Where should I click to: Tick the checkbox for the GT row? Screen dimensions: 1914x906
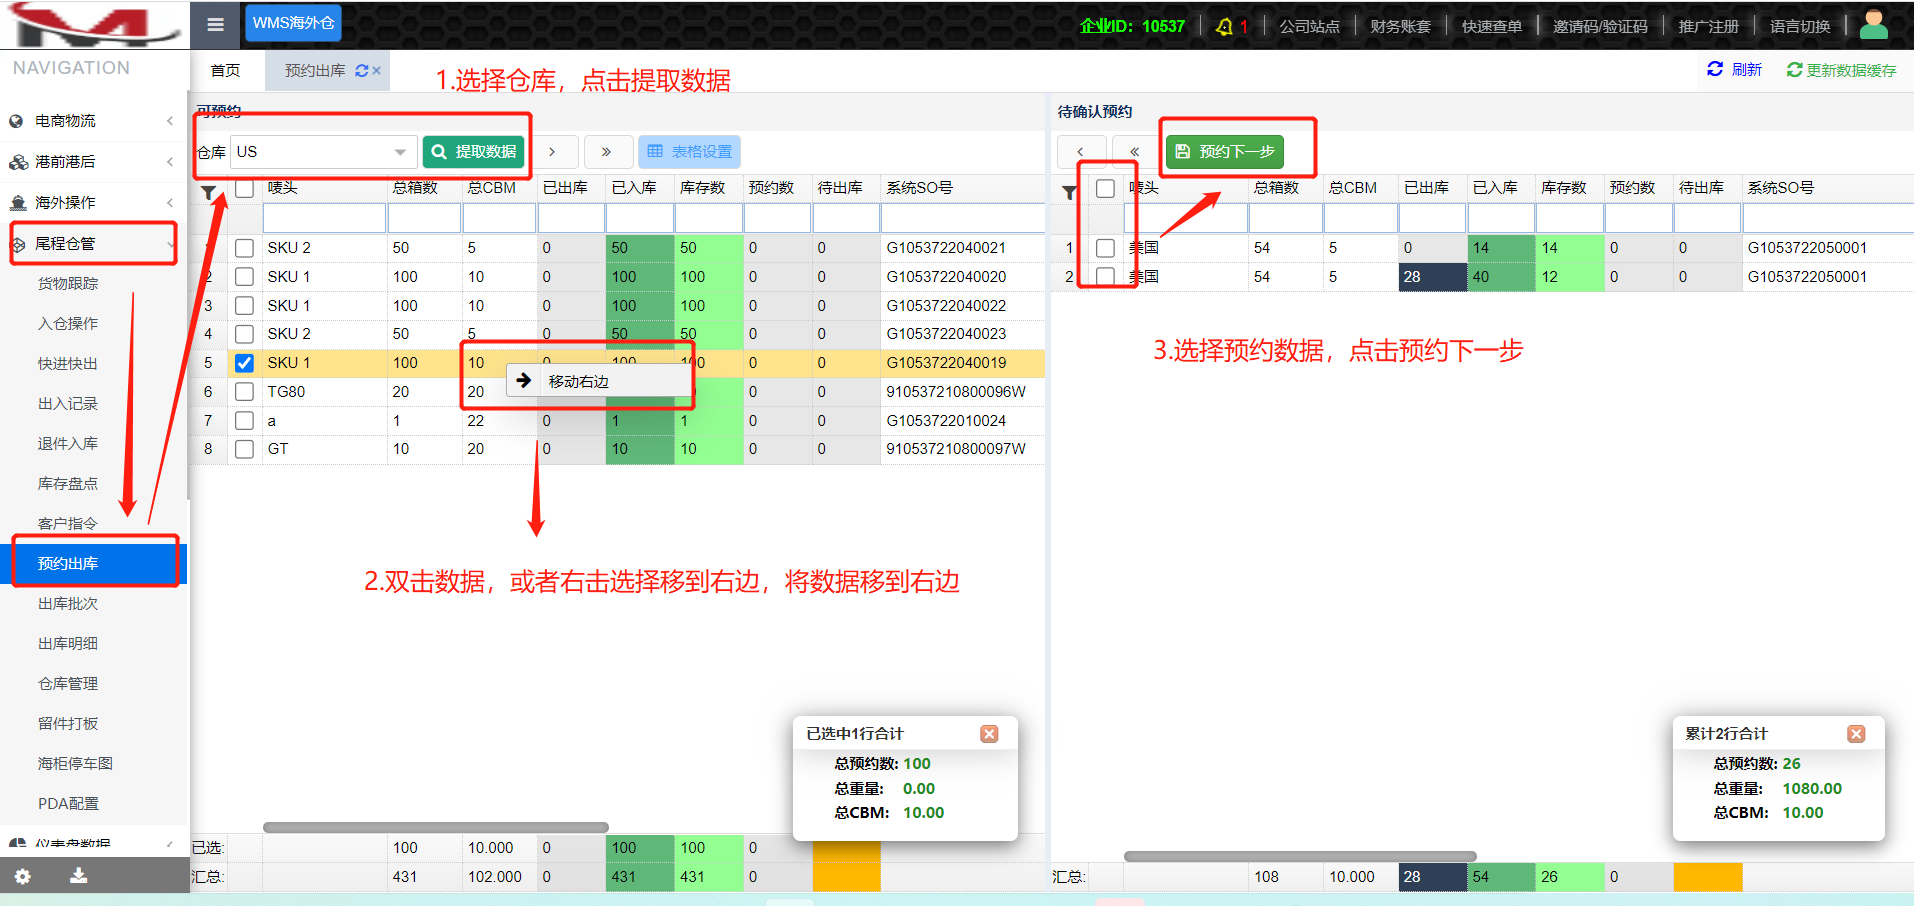click(x=244, y=449)
